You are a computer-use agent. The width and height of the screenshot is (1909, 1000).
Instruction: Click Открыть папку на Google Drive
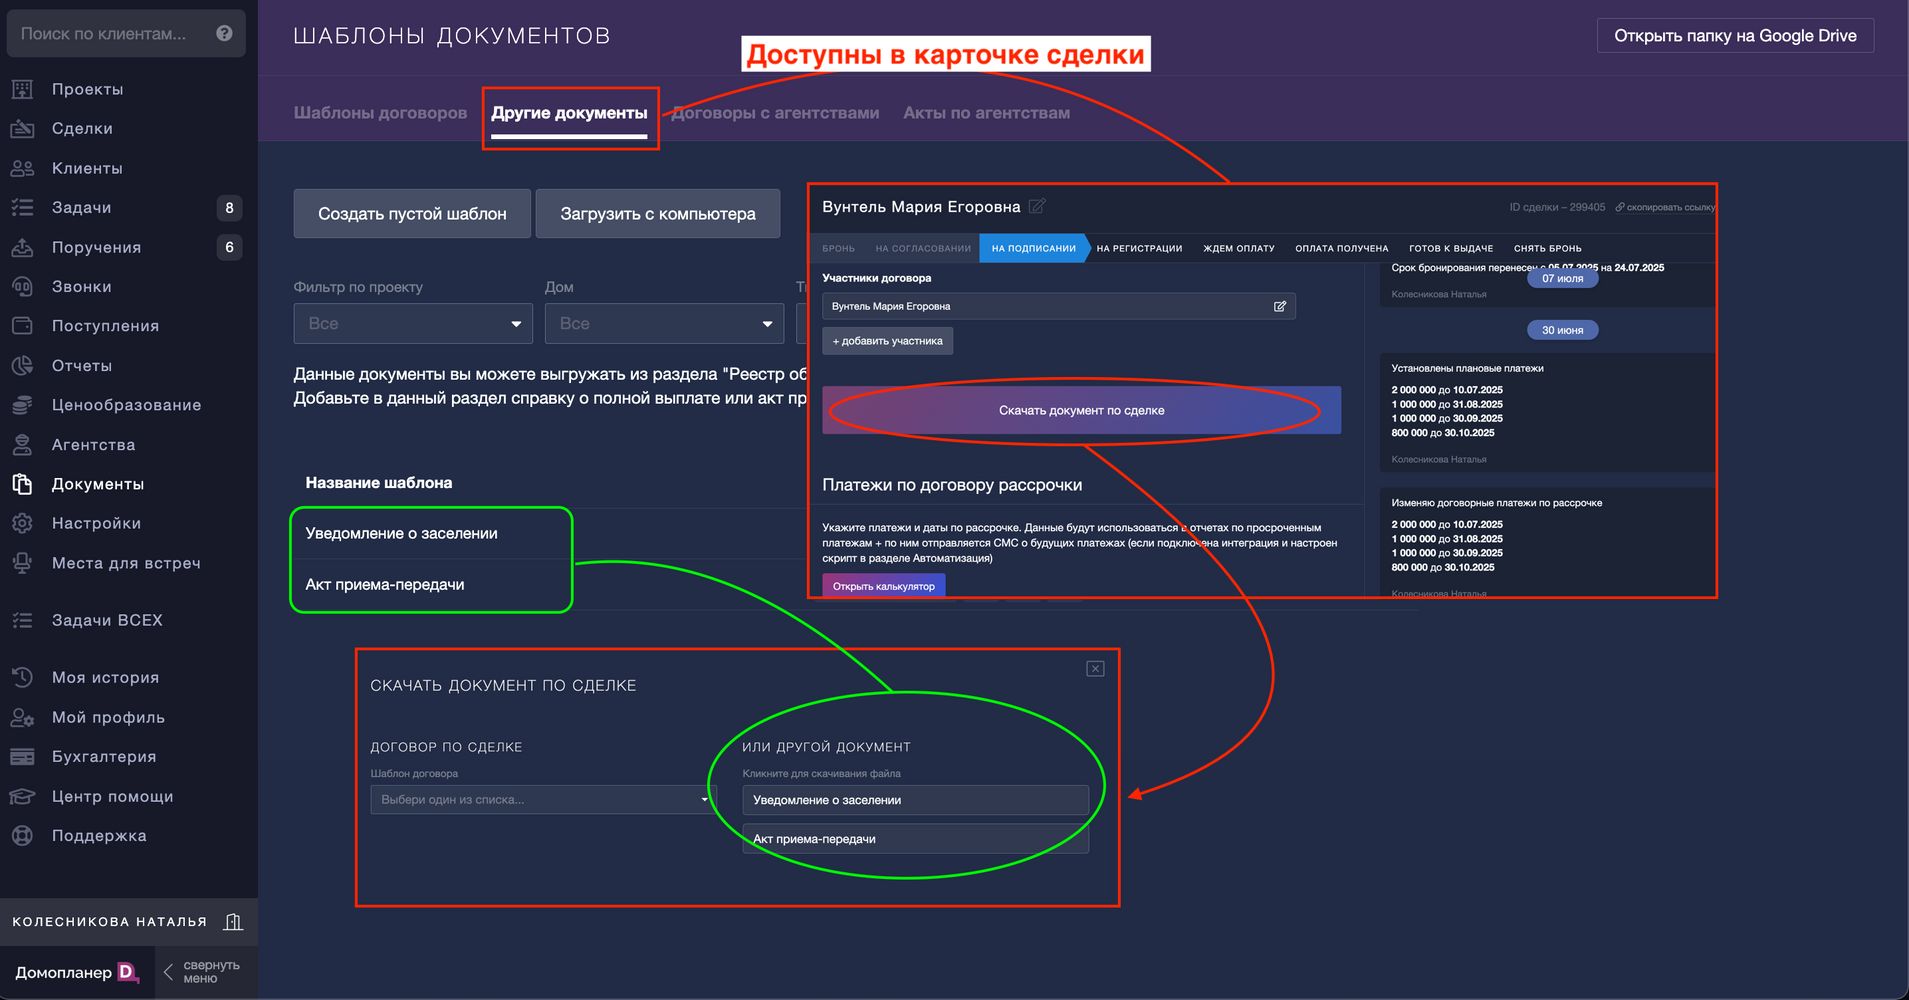(1735, 36)
